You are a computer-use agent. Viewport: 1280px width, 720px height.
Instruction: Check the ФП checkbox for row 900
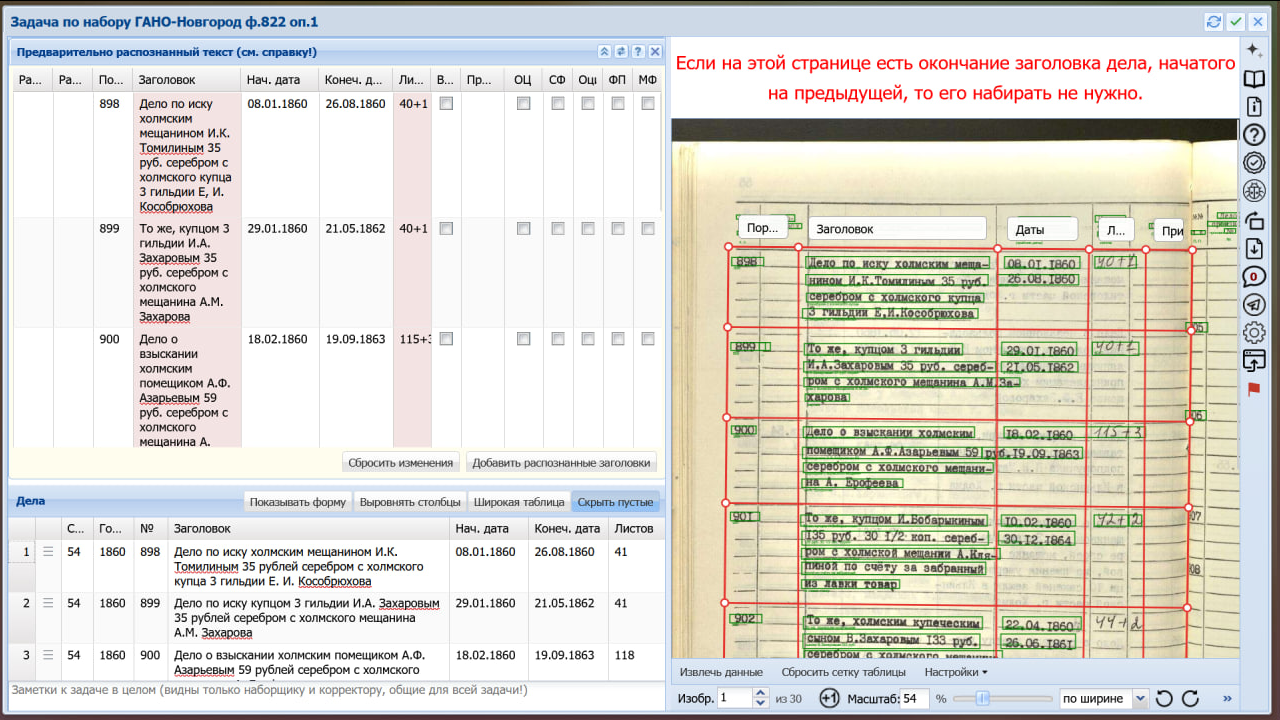[618, 339]
